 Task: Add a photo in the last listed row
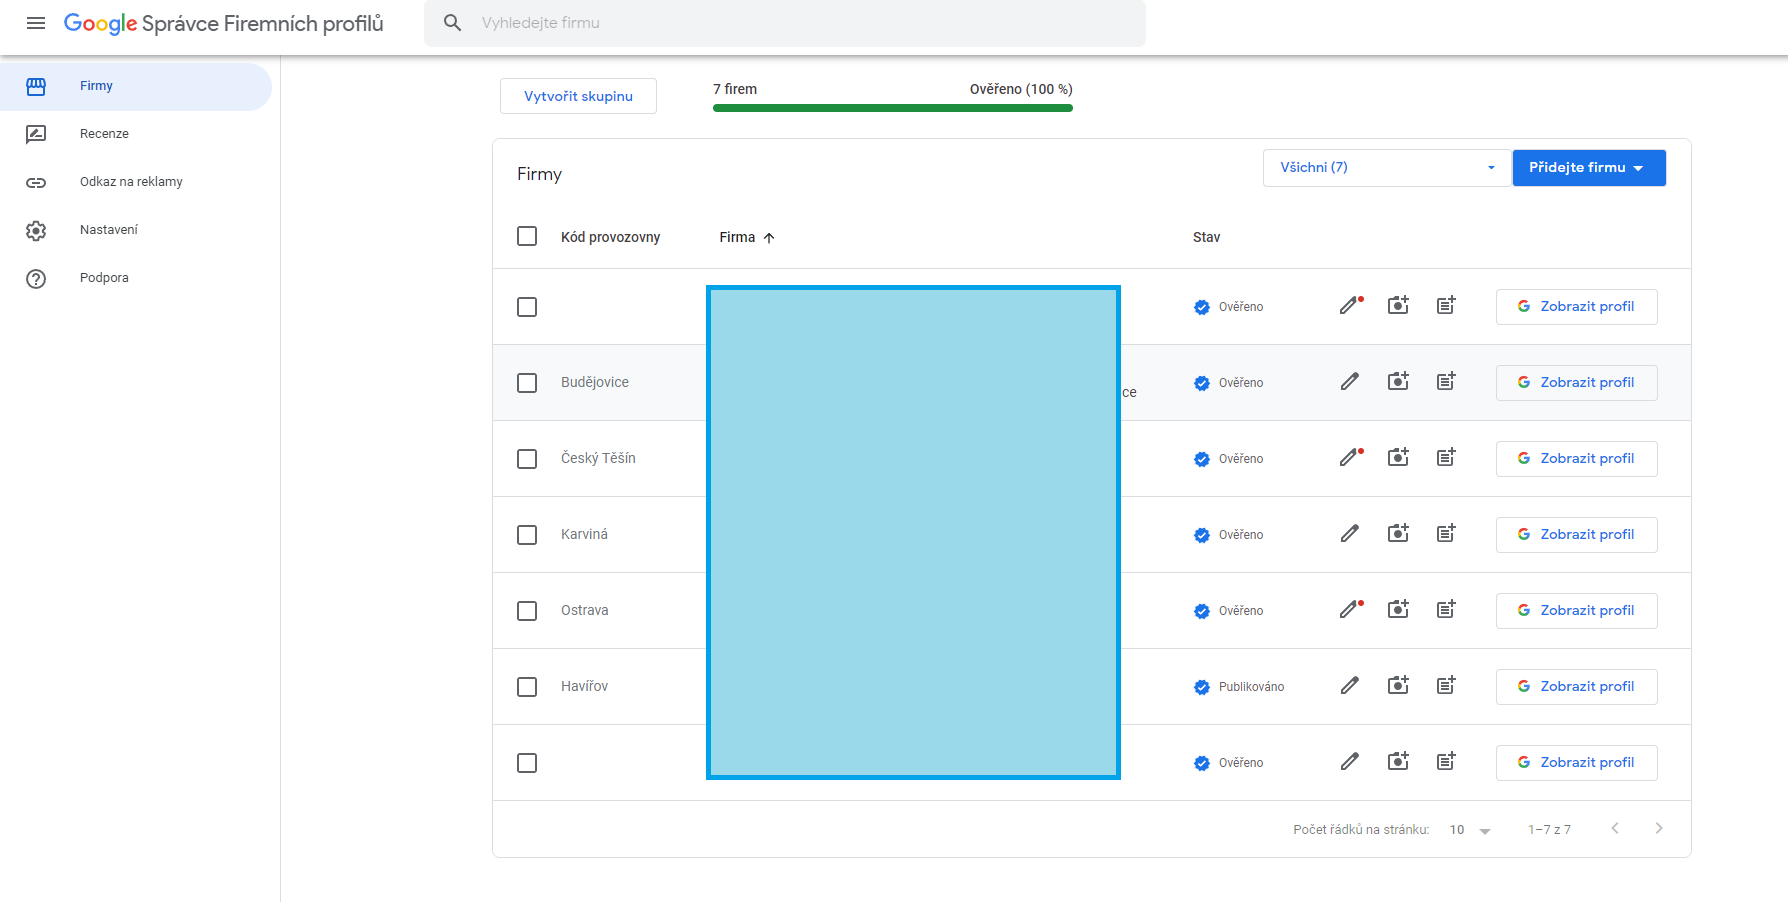[1398, 762]
